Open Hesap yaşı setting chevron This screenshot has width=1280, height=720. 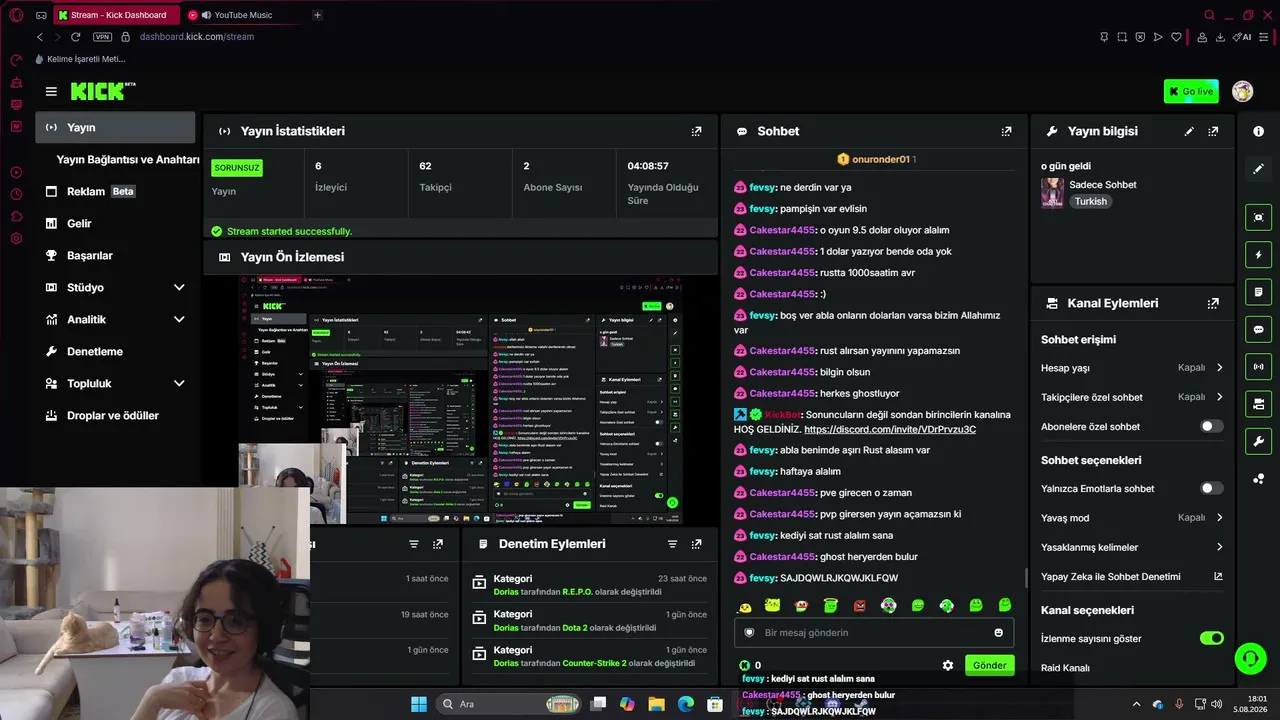1219,368
